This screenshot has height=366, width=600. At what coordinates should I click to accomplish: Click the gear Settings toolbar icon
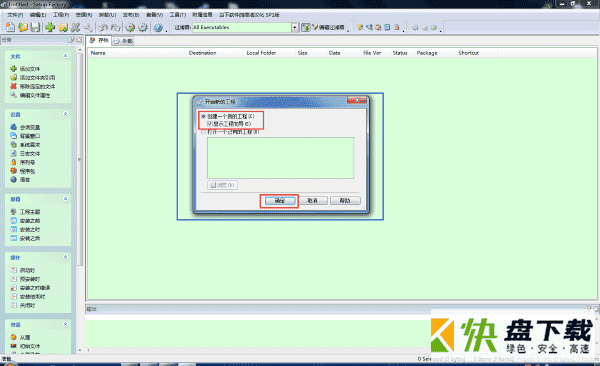143,27
